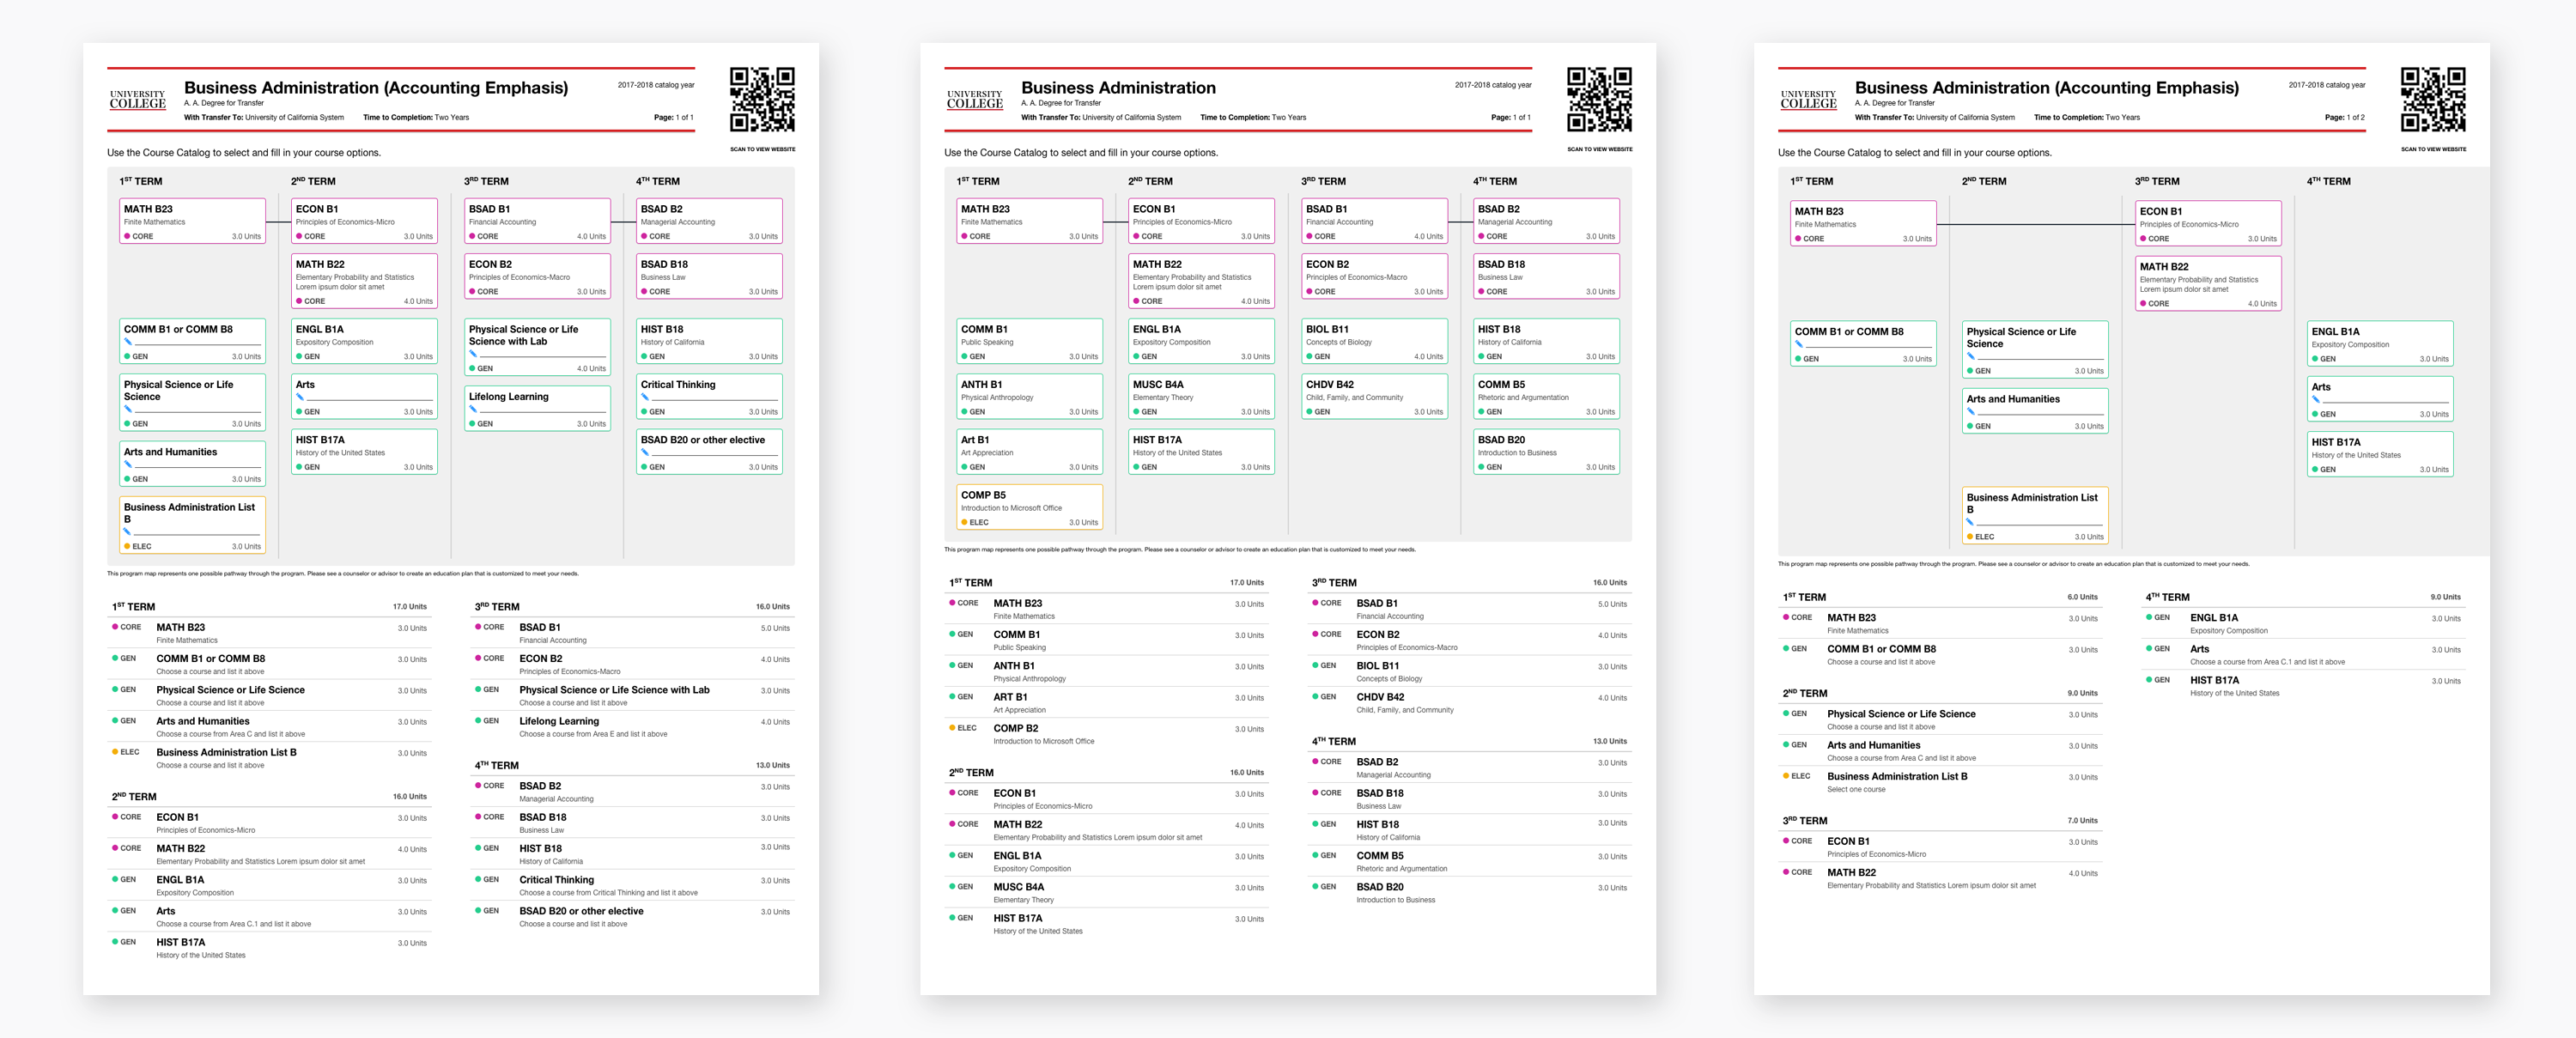Click the University College logo on the page 1 of 2 sheet
The image size is (2576, 1038).
[x=1808, y=100]
